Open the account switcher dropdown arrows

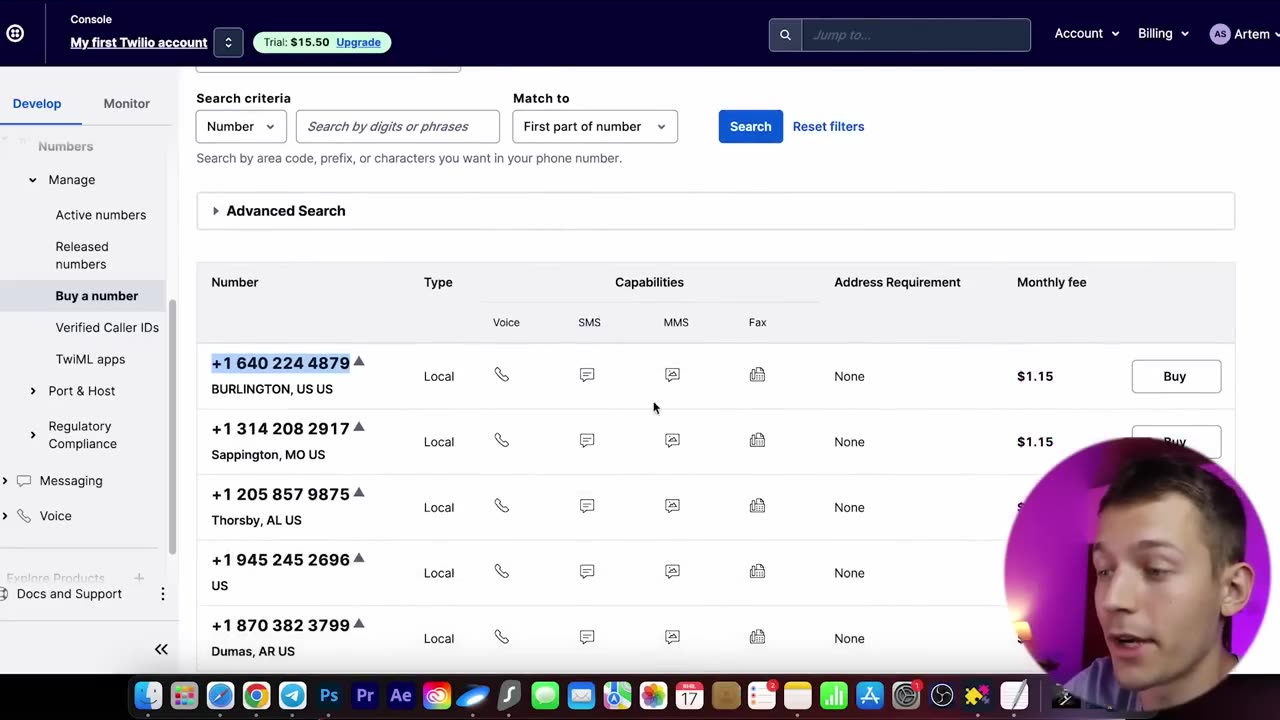tap(228, 42)
